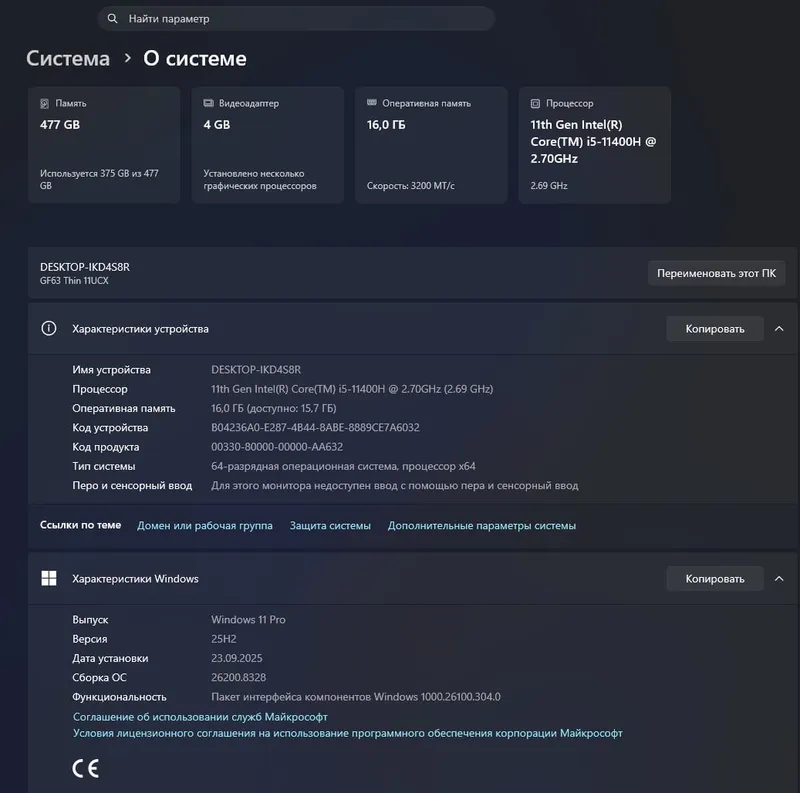Image resolution: width=800 pixels, height=793 pixels.
Task: Select Функциональность value Пакет интерфейса
Action: [x=356, y=697]
